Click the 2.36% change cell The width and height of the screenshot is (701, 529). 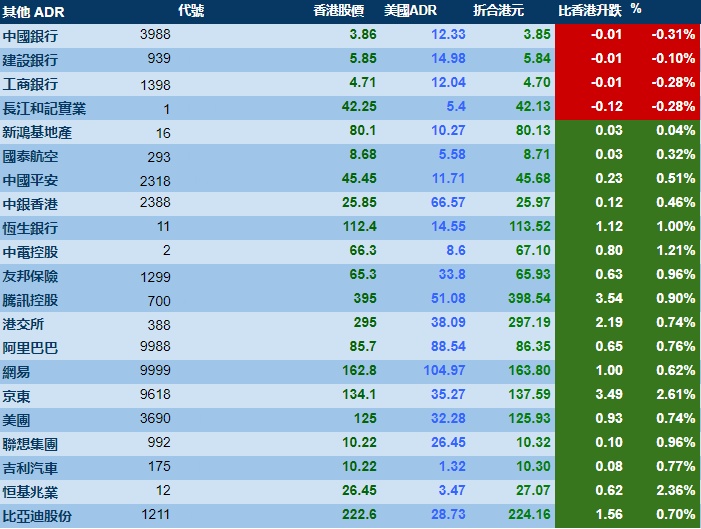coord(676,491)
